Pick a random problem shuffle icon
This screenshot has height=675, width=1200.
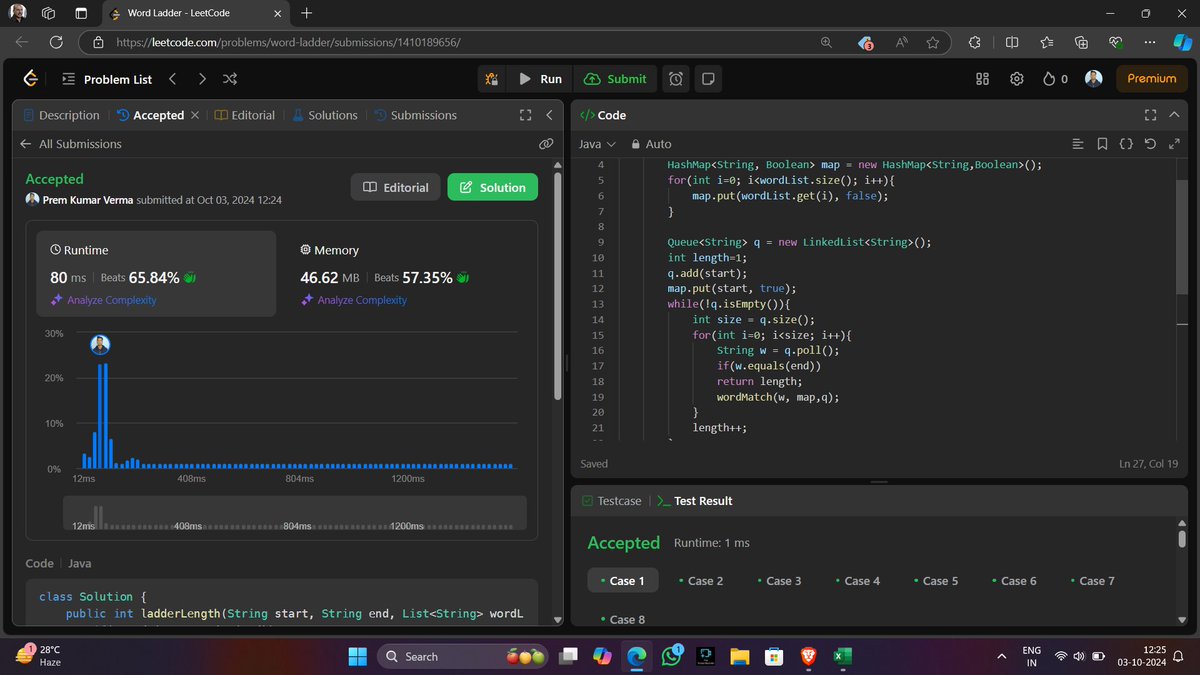(x=230, y=79)
